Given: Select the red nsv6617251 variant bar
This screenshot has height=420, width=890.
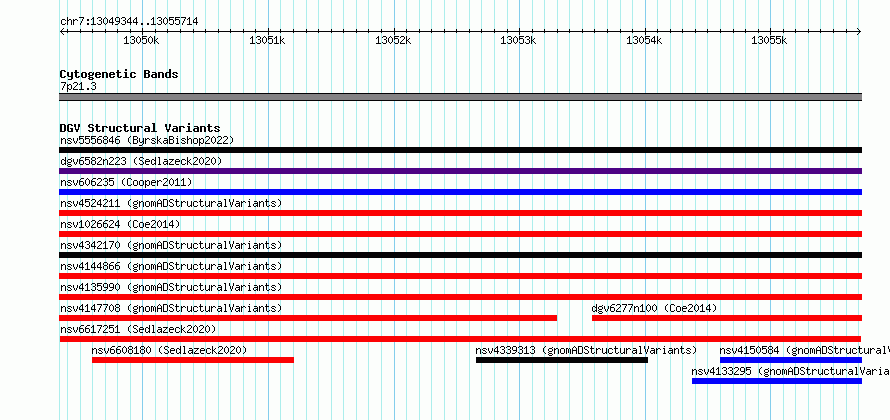Looking at the screenshot, I should point(460,339).
